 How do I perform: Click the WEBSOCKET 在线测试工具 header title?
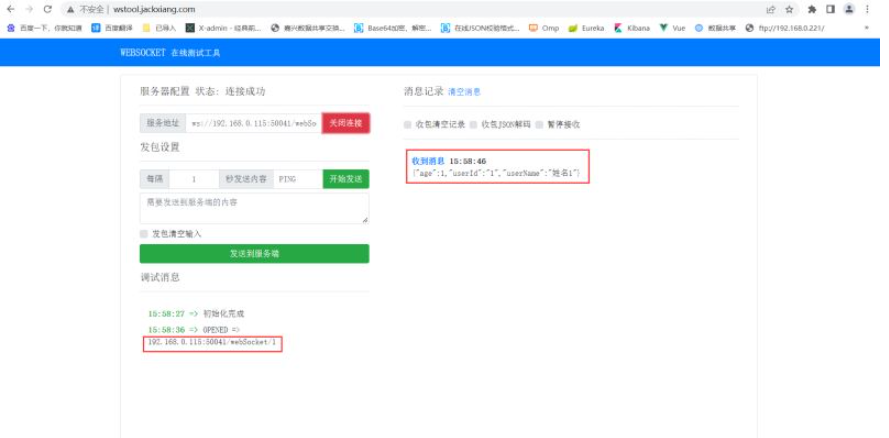[170, 53]
